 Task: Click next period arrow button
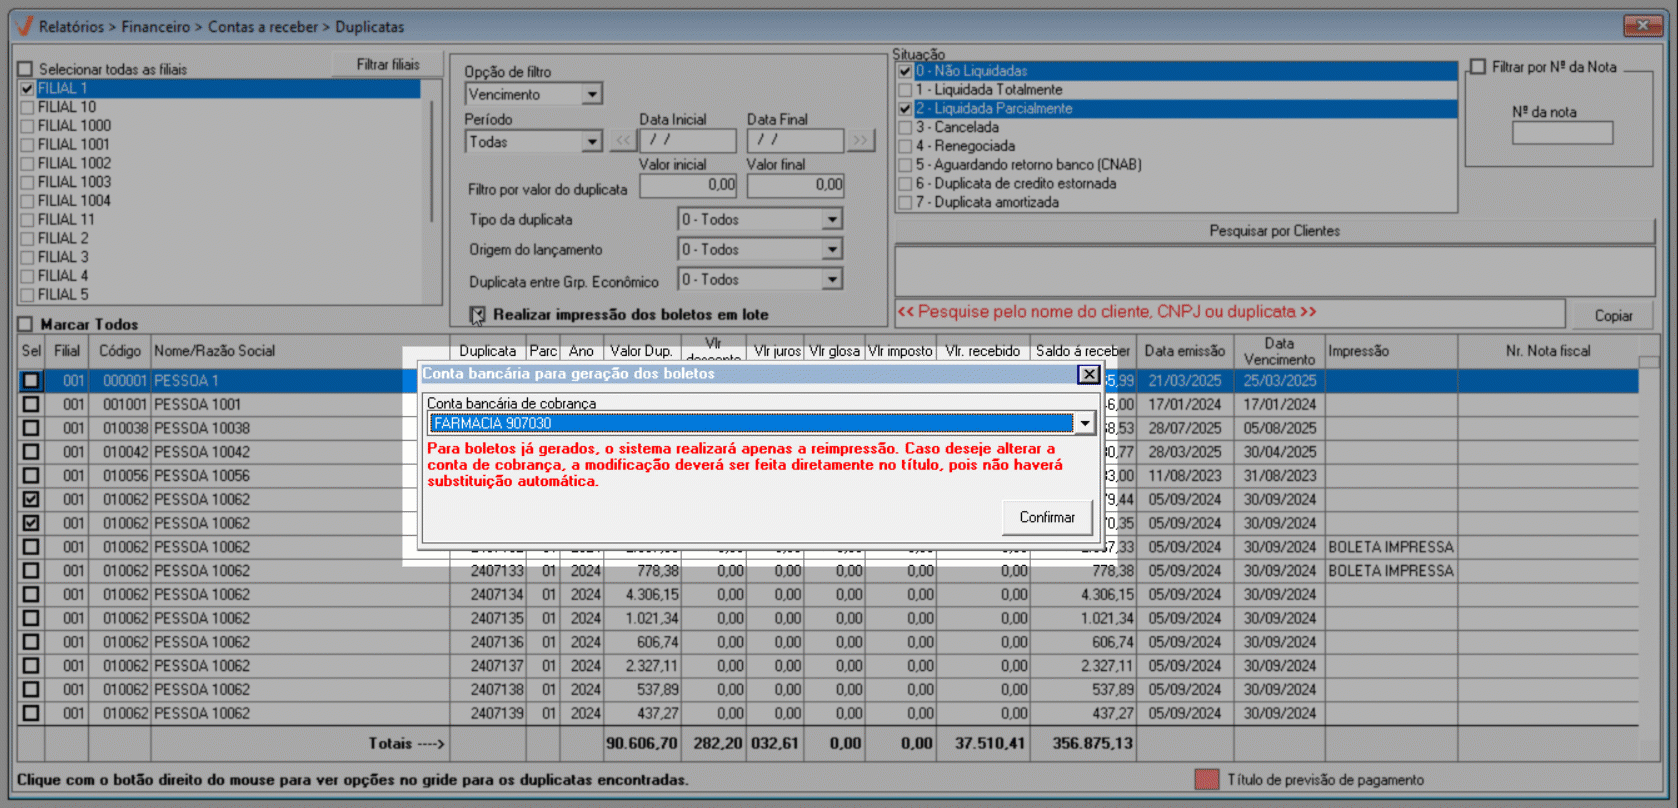[x=860, y=141]
